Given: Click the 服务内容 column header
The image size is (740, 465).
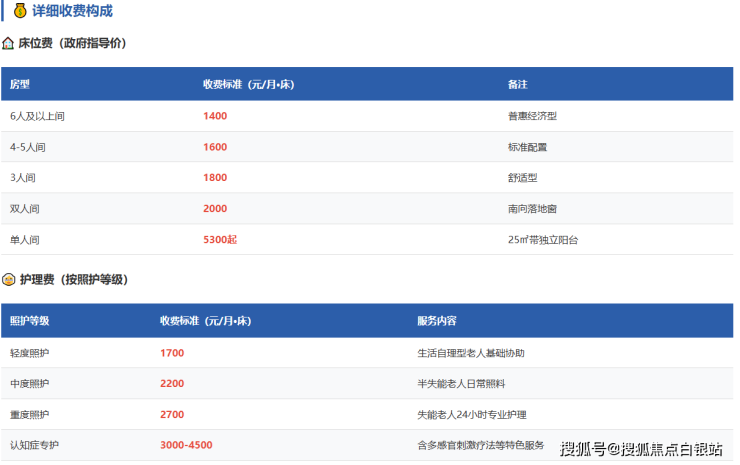Looking at the screenshot, I should point(437,321).
